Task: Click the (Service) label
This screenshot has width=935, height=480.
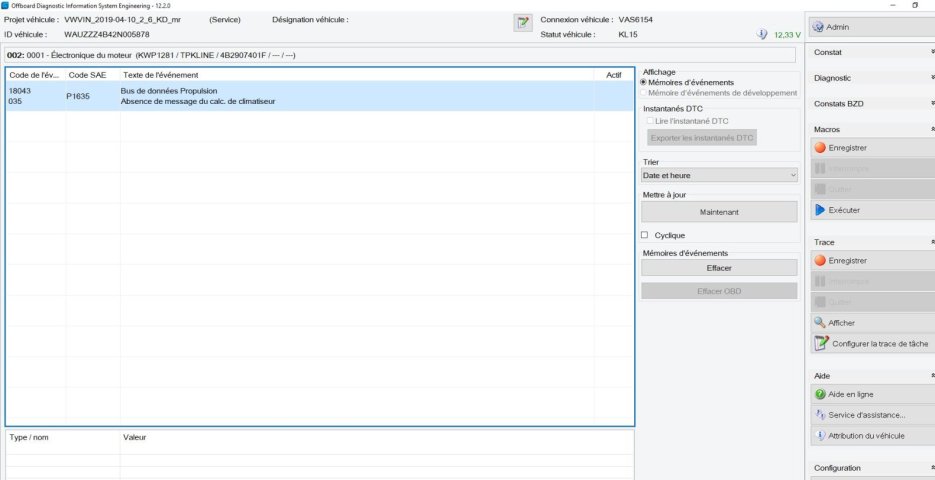Action: tap(225, 20)
